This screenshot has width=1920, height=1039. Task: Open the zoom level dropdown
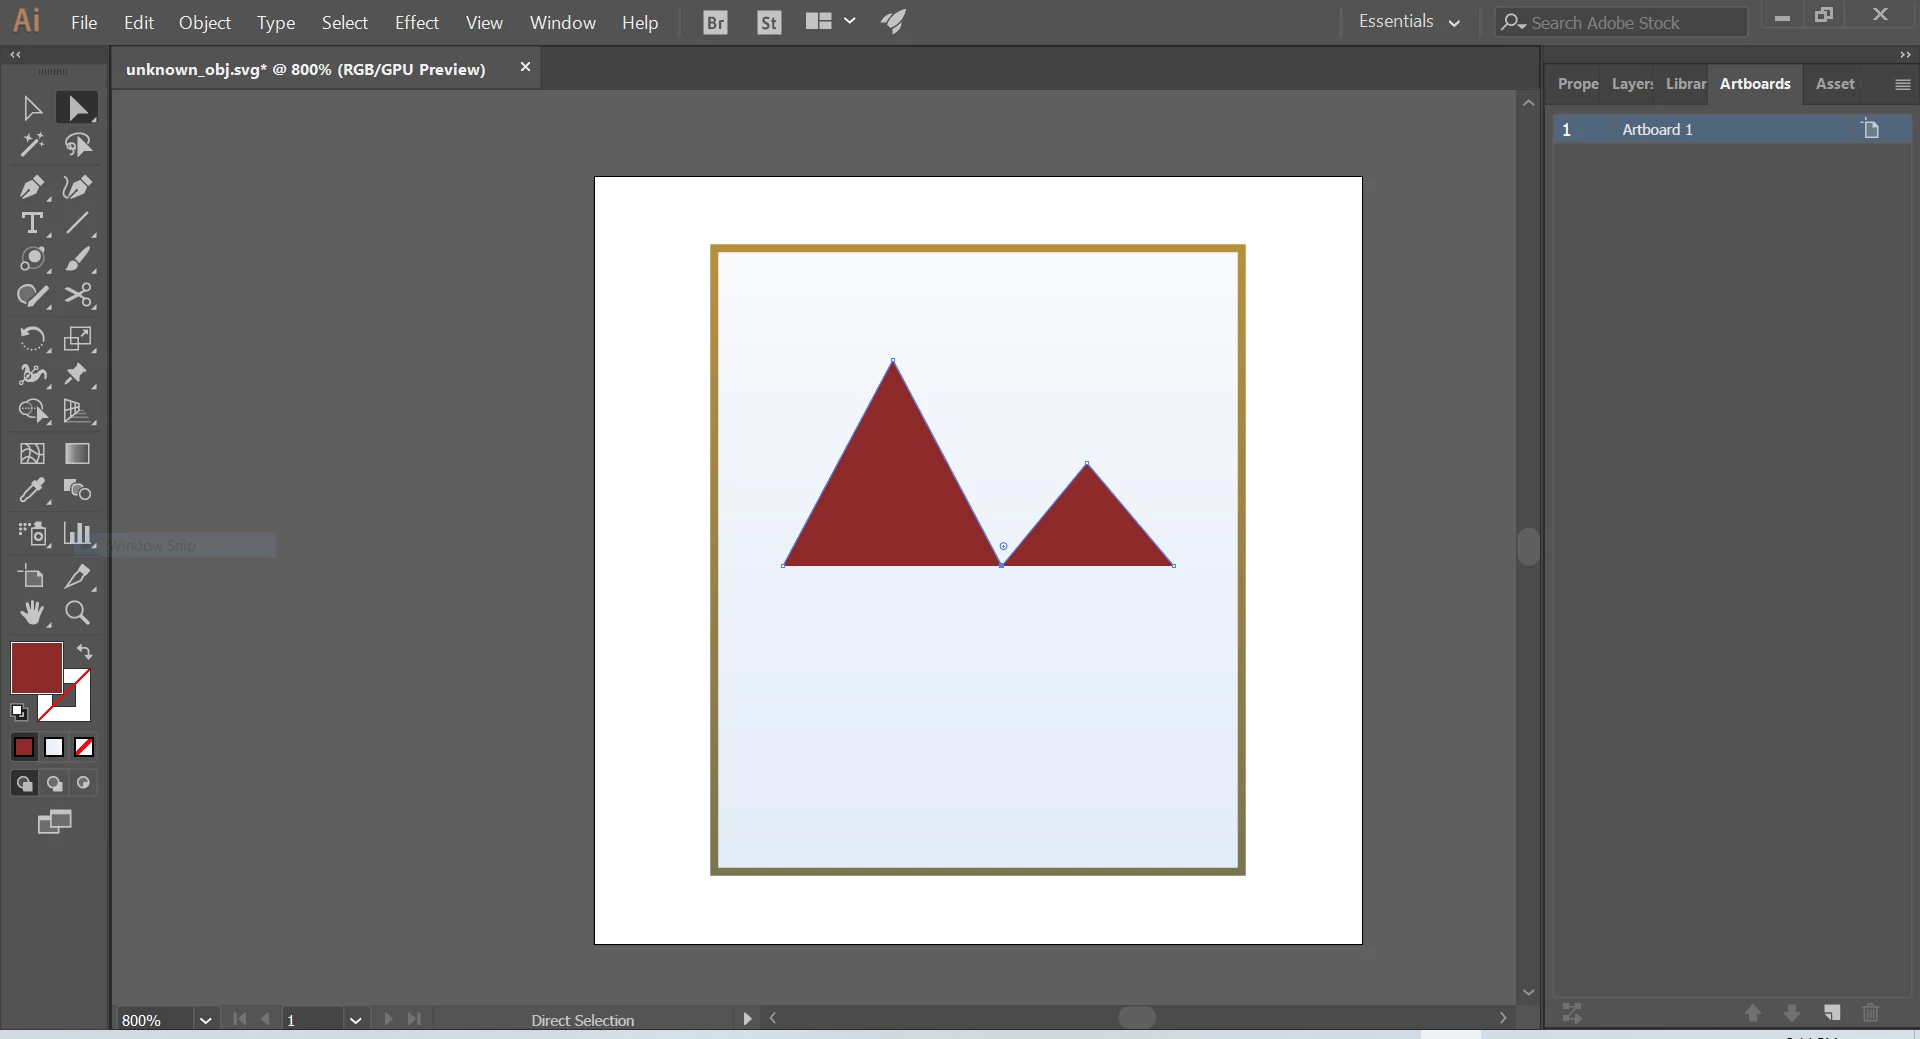click(205, 1020)
